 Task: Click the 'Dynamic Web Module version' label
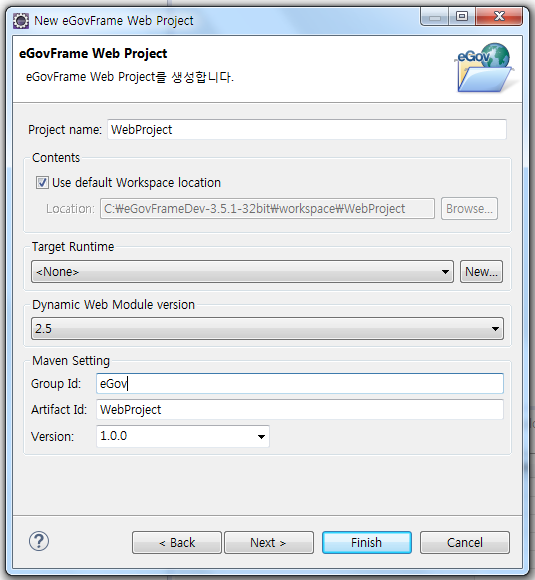113,304
